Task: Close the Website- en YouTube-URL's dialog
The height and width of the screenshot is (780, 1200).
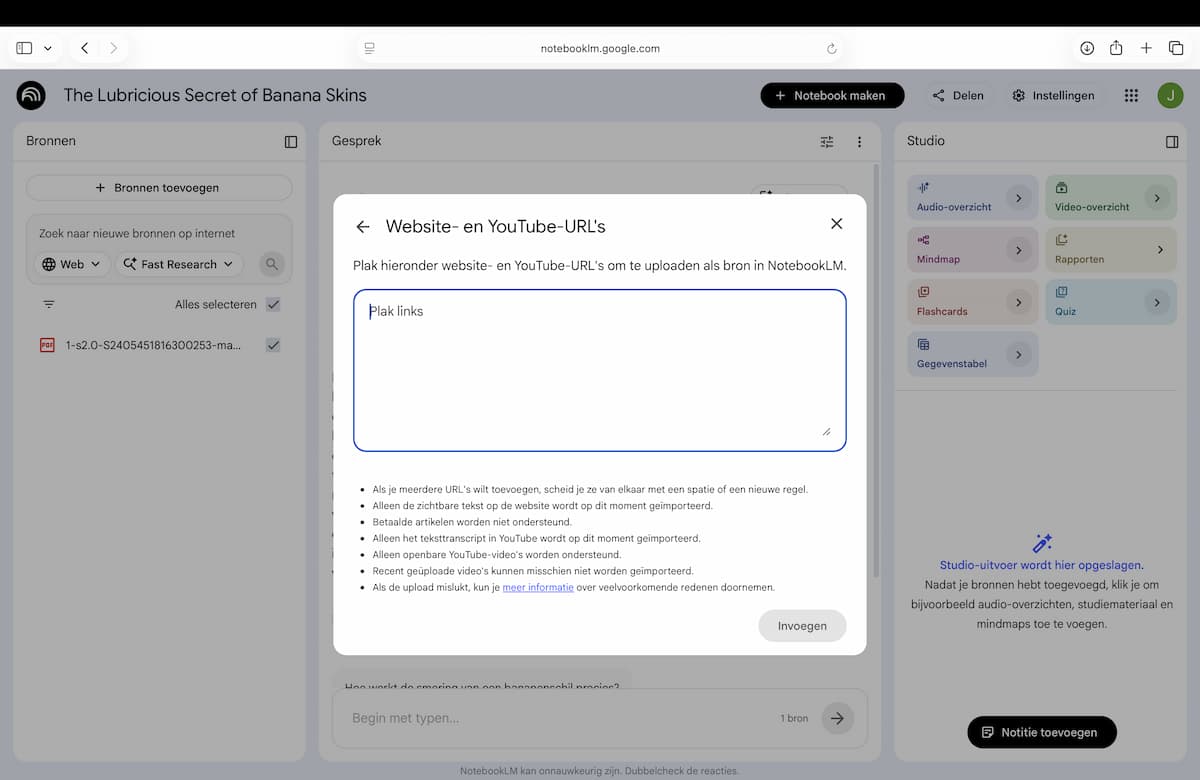Action: 837,224
